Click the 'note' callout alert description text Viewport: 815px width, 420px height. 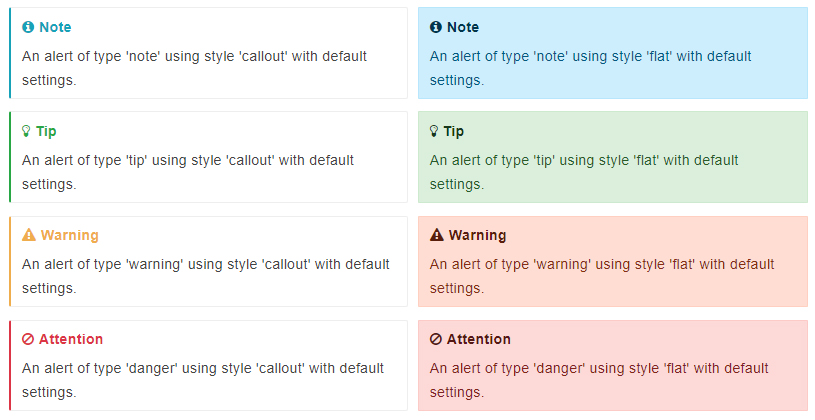(x=194, y=68)
